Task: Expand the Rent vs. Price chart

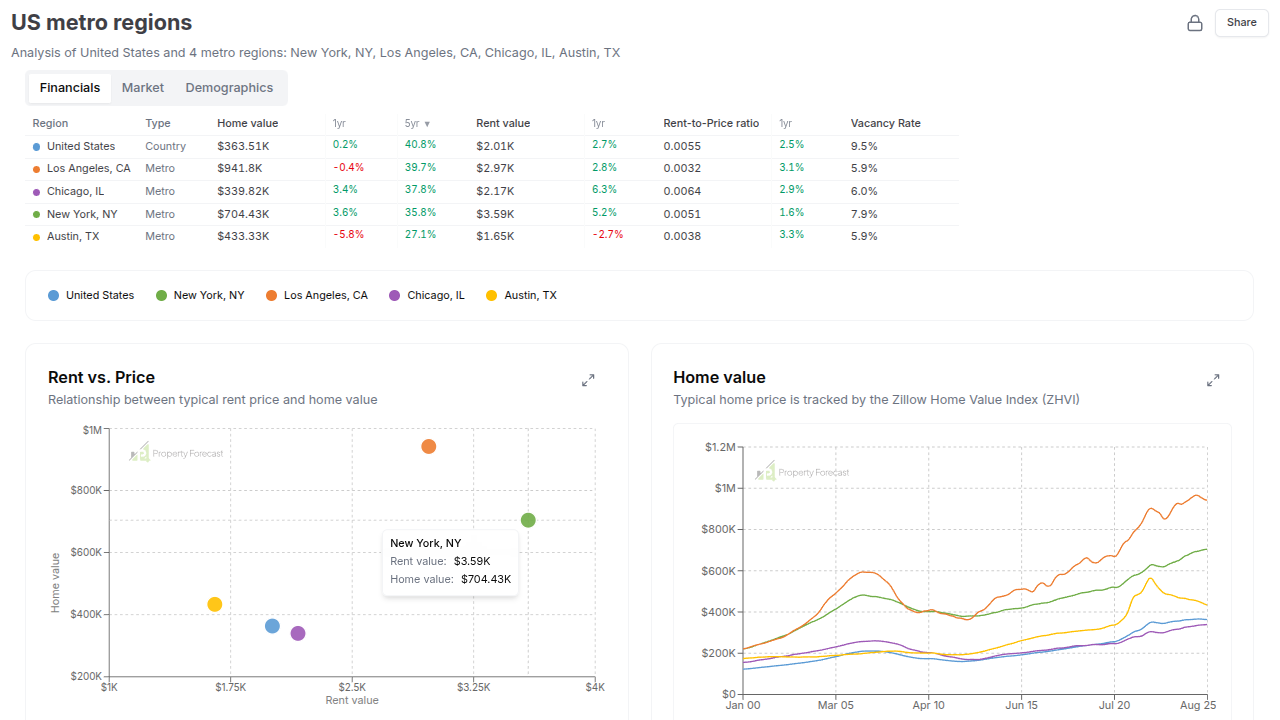Action: (588, 380)
